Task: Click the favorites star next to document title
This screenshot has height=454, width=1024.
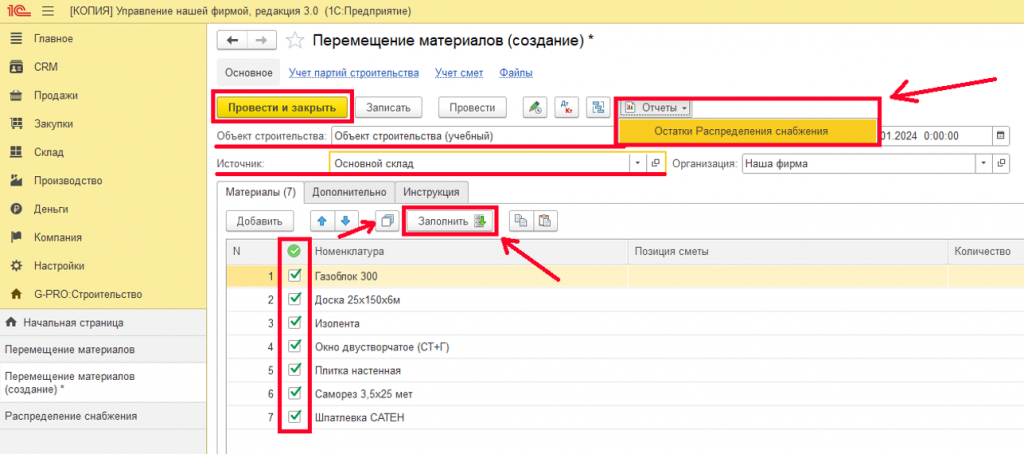Action: pyautogui.click(x=295, y=40)
